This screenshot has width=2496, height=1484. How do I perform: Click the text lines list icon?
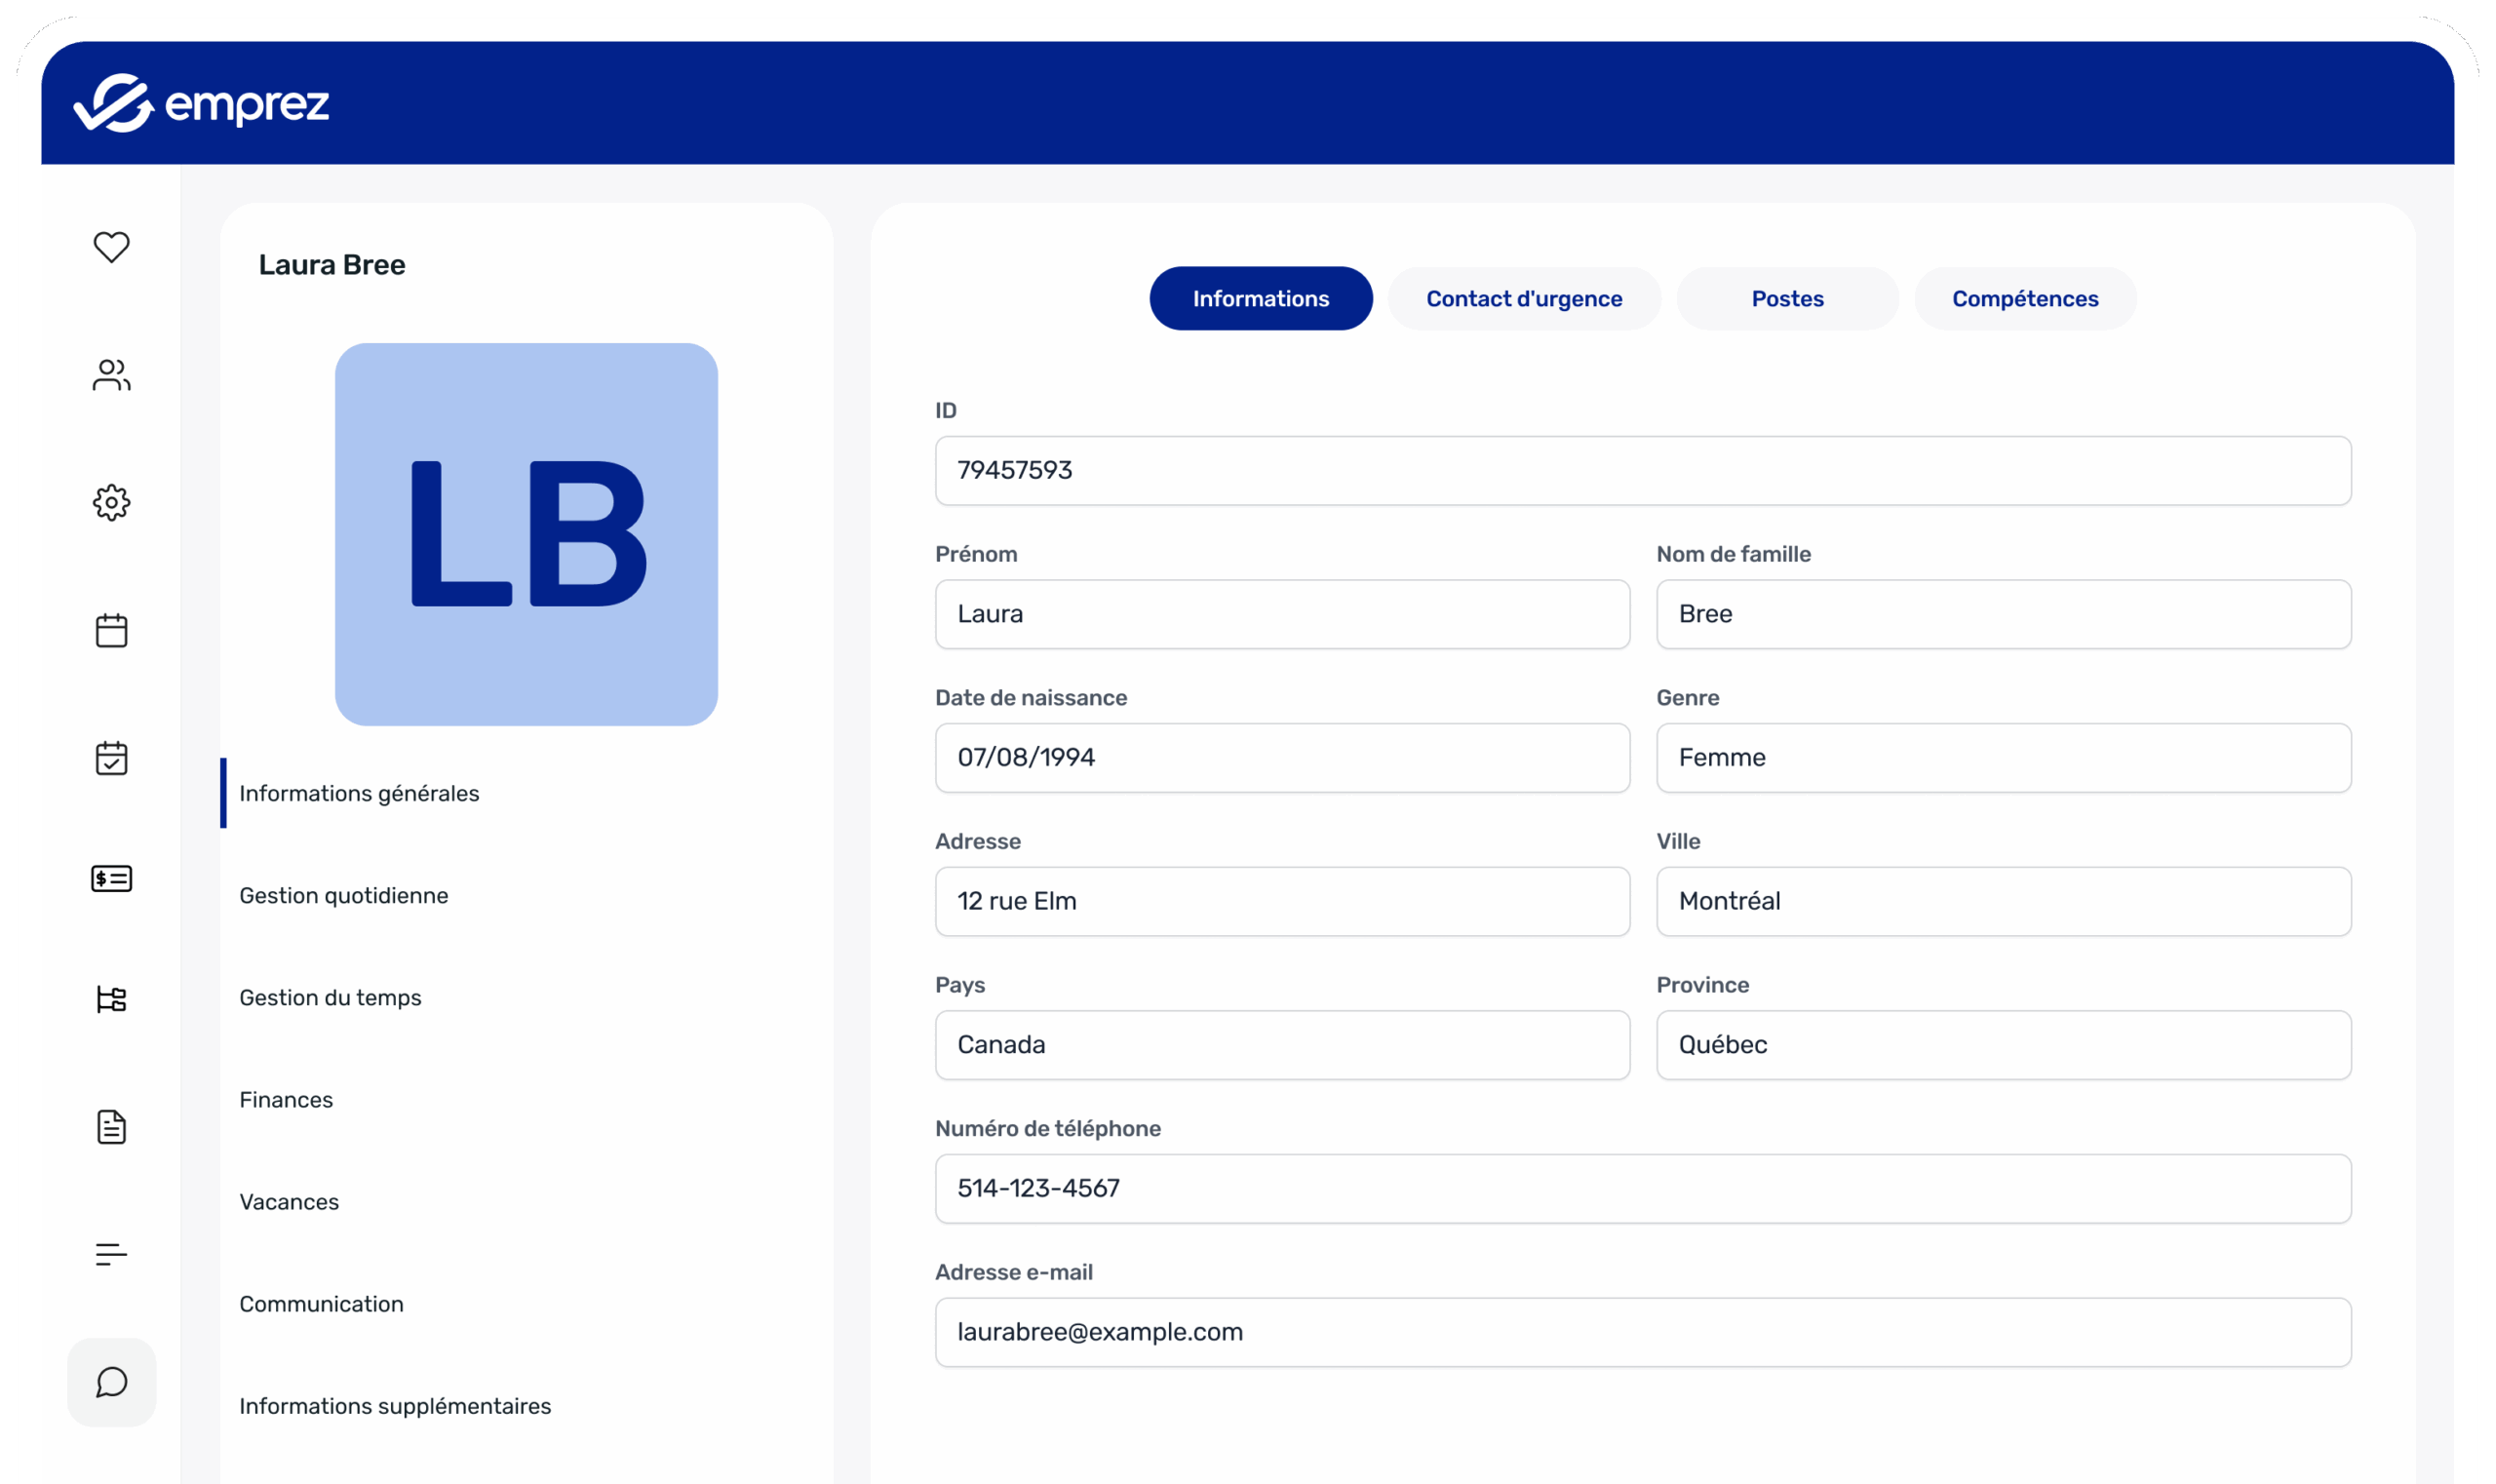click(x=111, y=1254)
